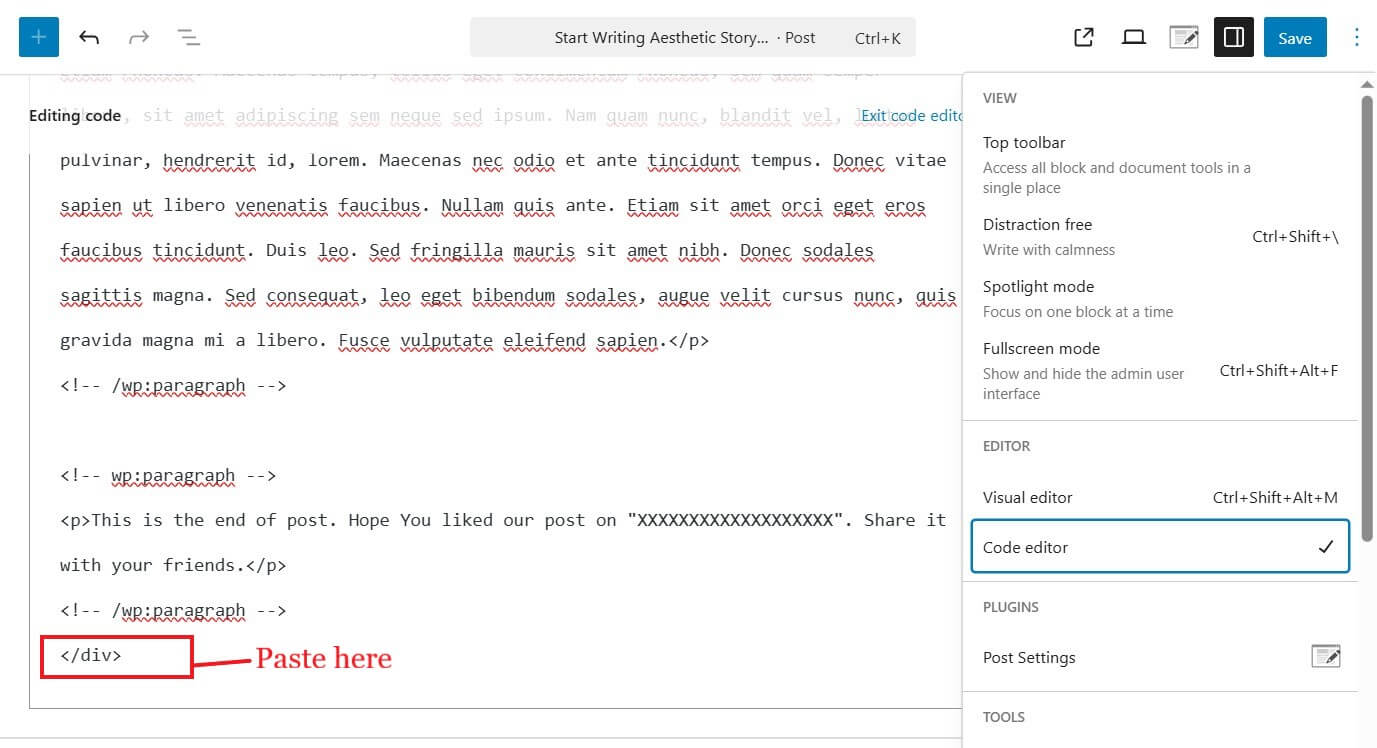Open the block inserter plus button
This screenshot has height=748, width=1377.
(39, 37)
